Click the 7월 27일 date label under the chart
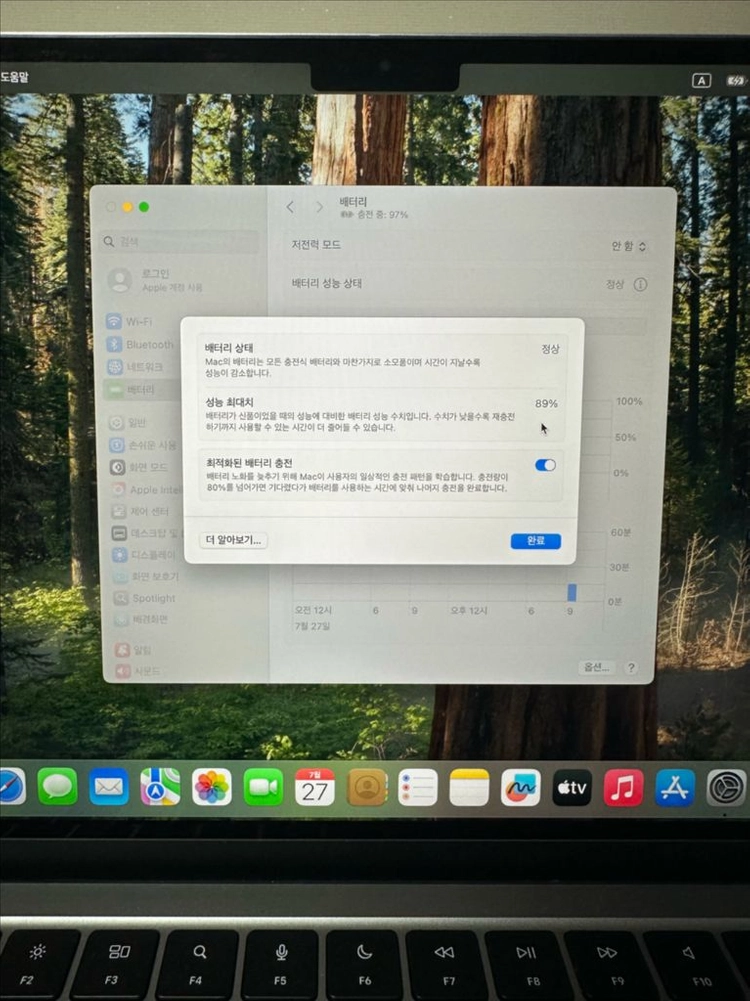Viewport: 750px width, 1001px height. (312, 626)
